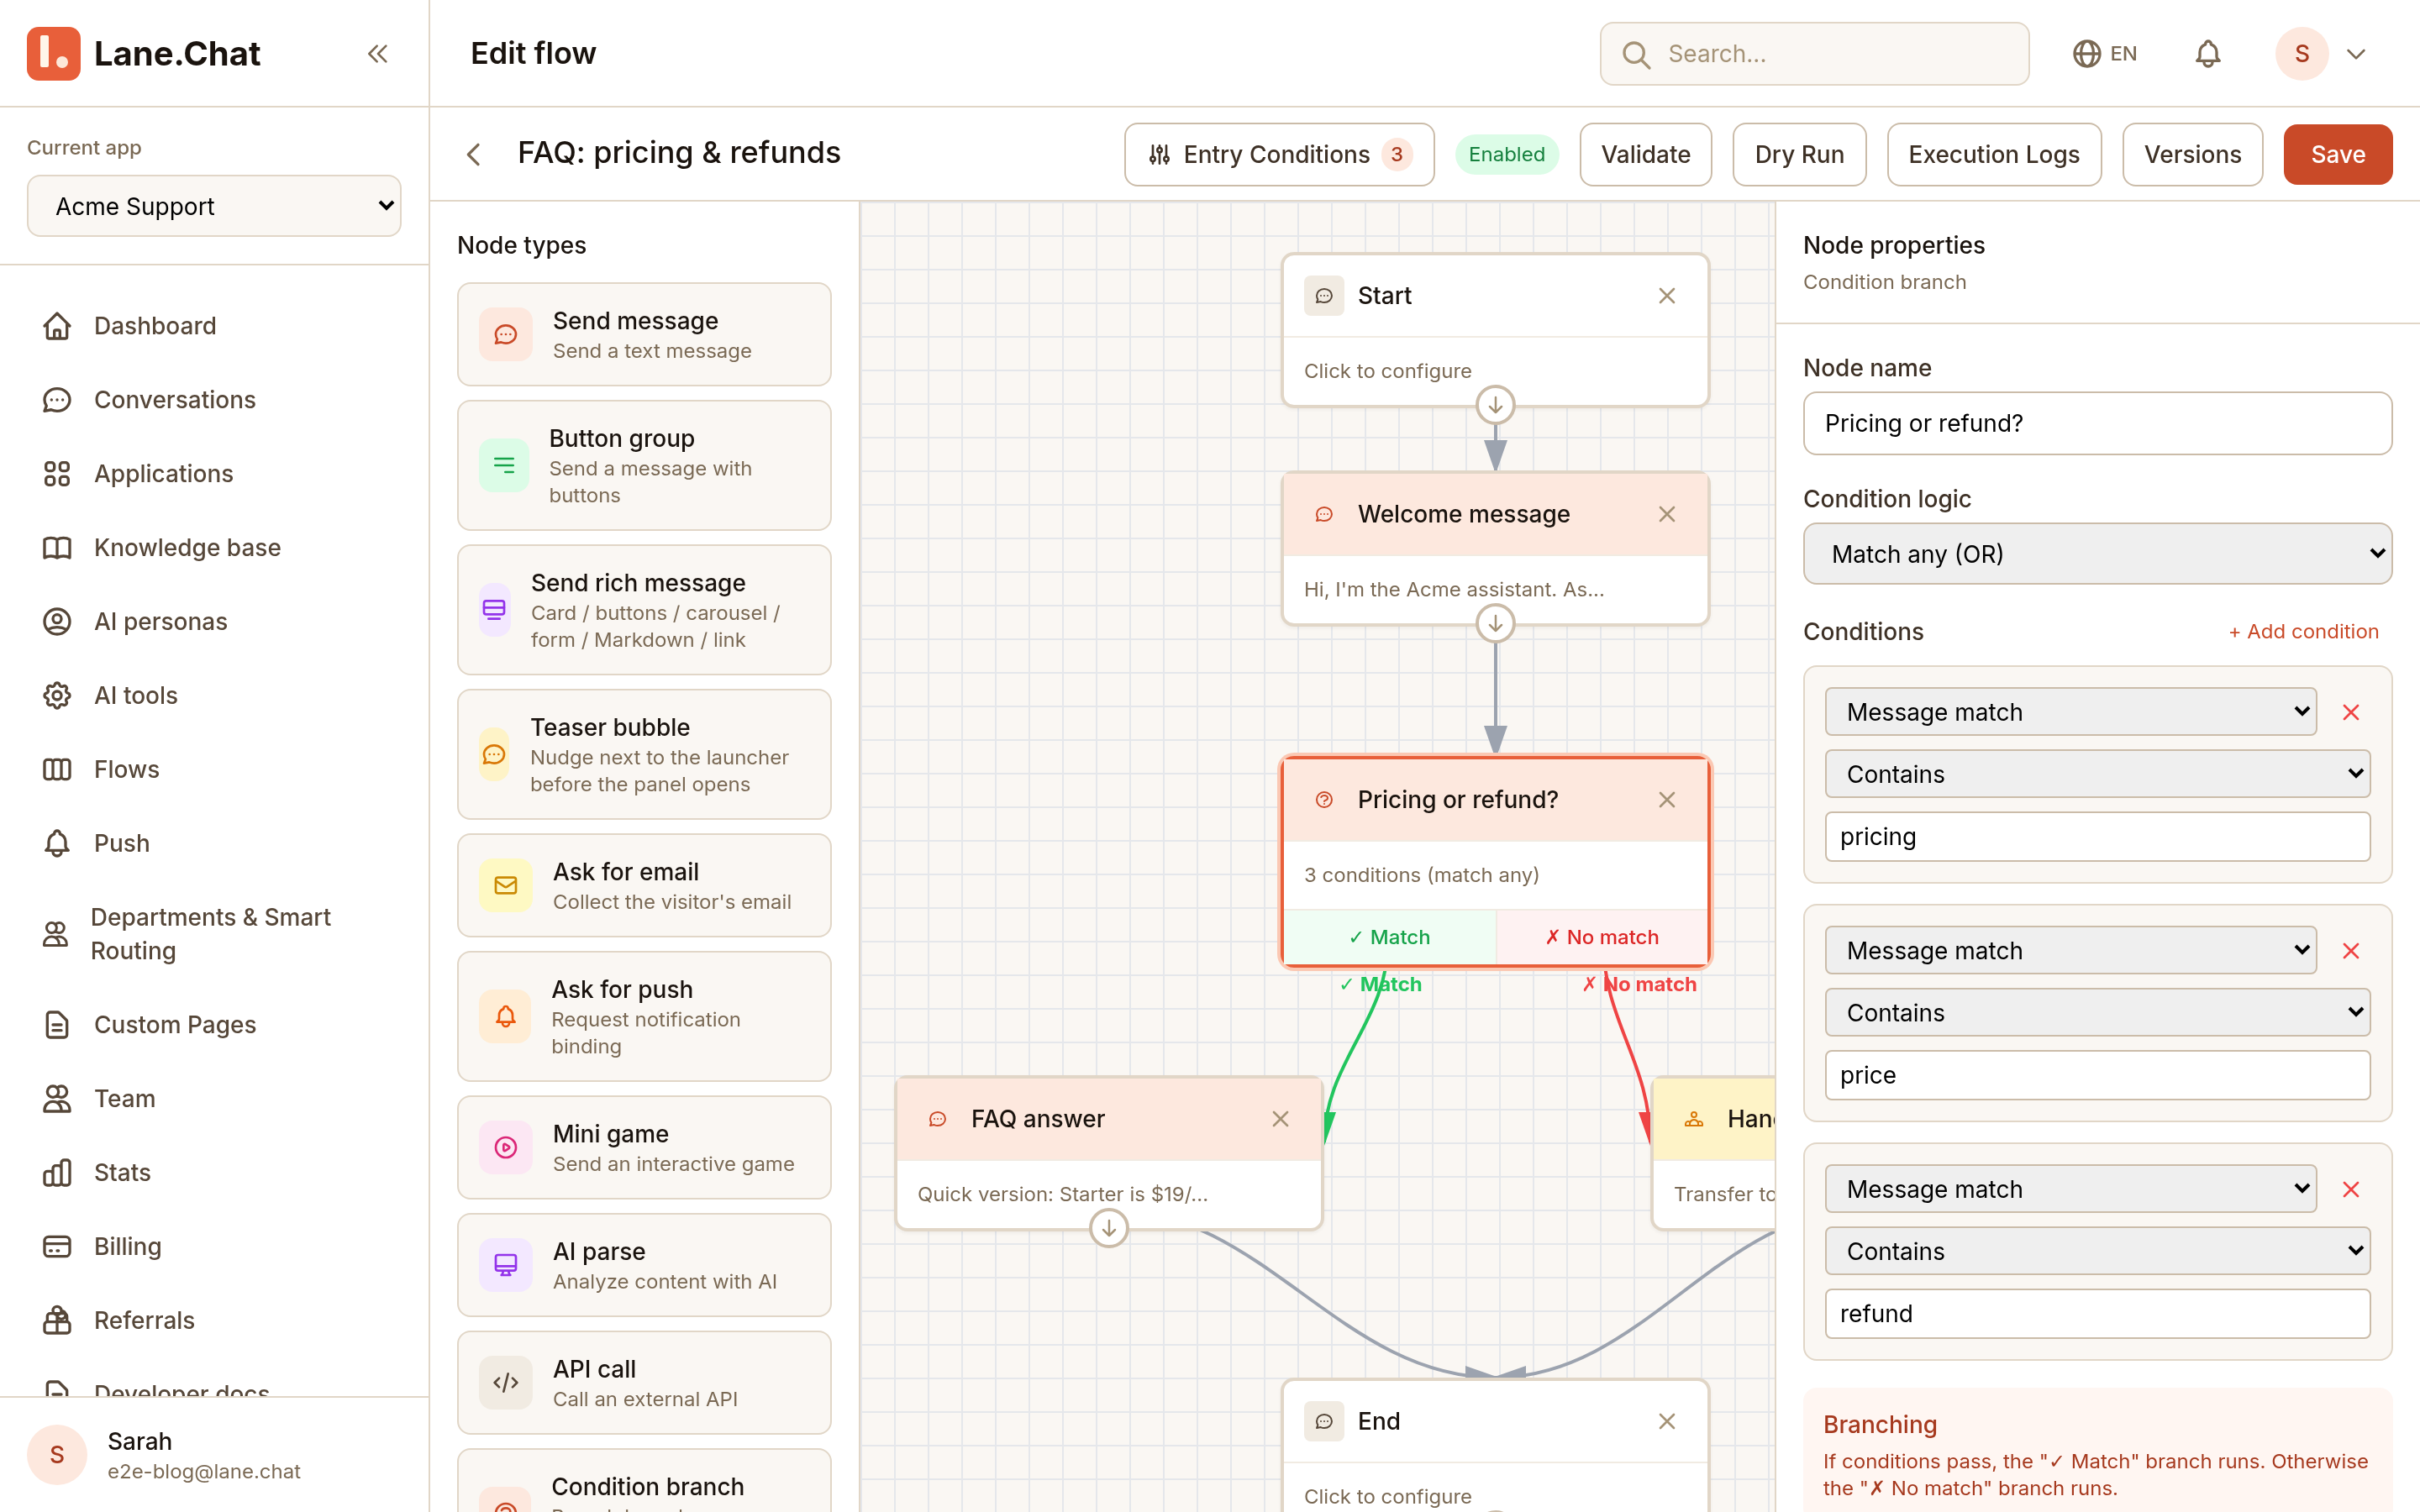Viewport: 2420px width, 1512px height.
Task: Open the Acme Support app dropdown
Action: (214, 206)
